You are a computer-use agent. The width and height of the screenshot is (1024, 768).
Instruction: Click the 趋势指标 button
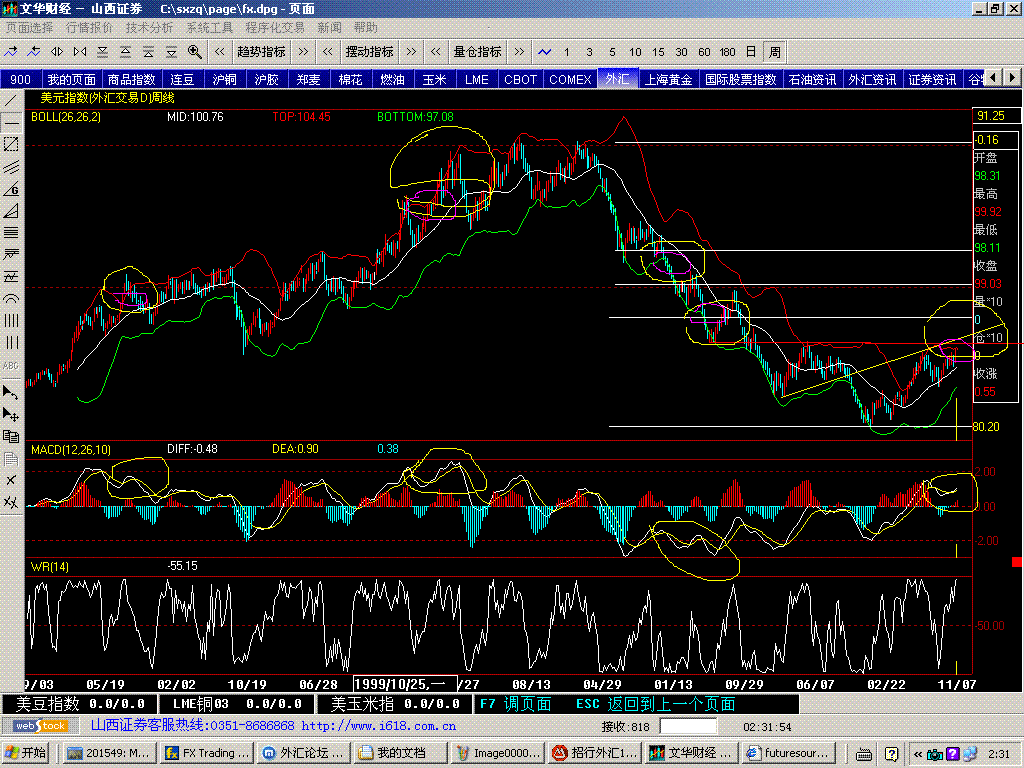[261, 51]
